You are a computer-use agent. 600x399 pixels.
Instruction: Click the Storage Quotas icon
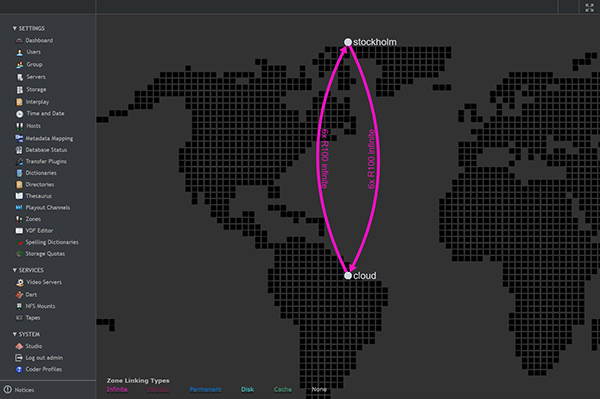point(19,254)
